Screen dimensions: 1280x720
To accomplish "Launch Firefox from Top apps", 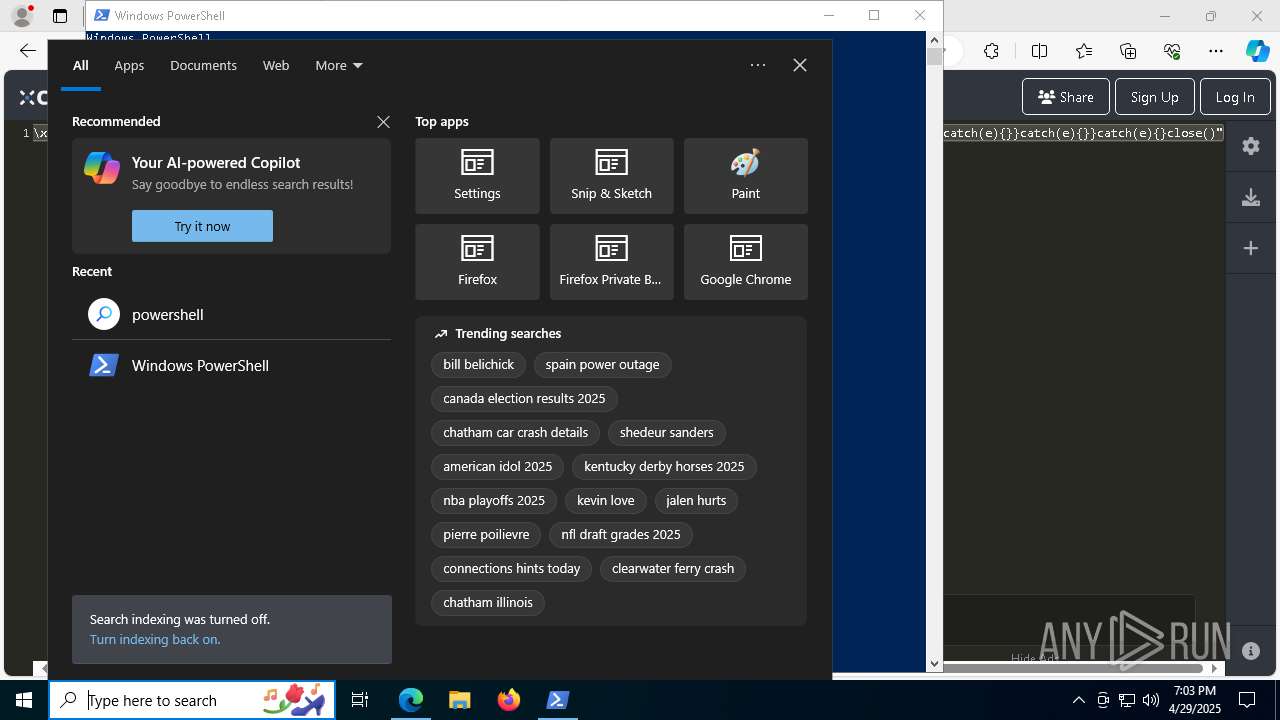I will (x=477, y=262).
